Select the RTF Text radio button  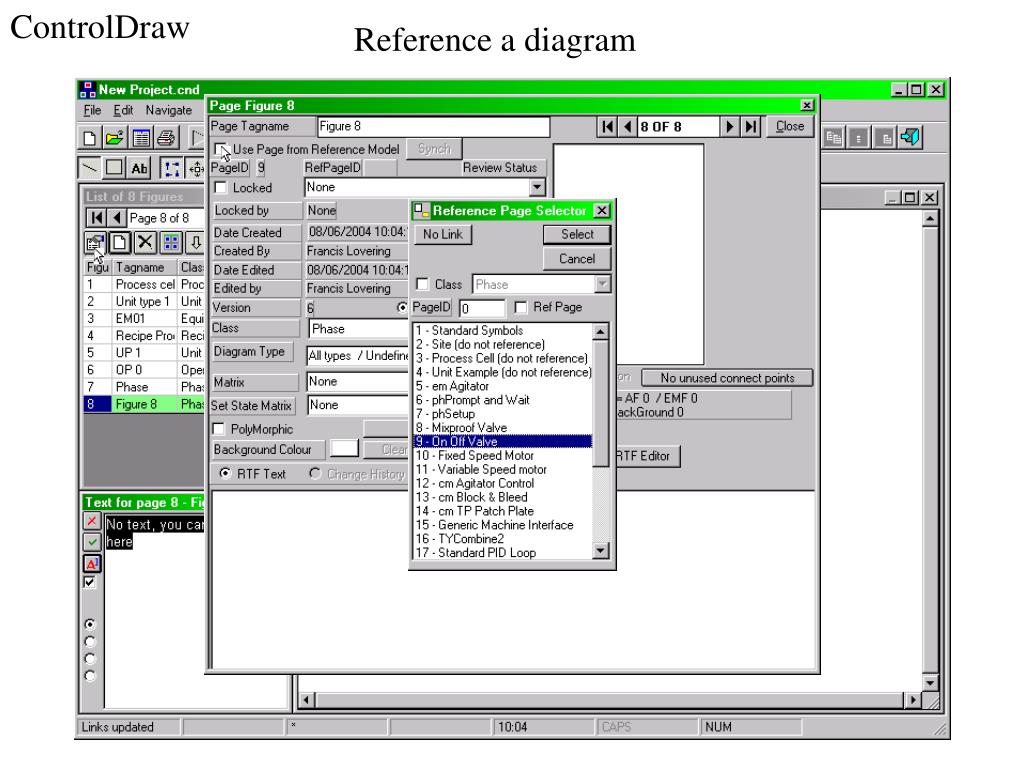[225, 473]
